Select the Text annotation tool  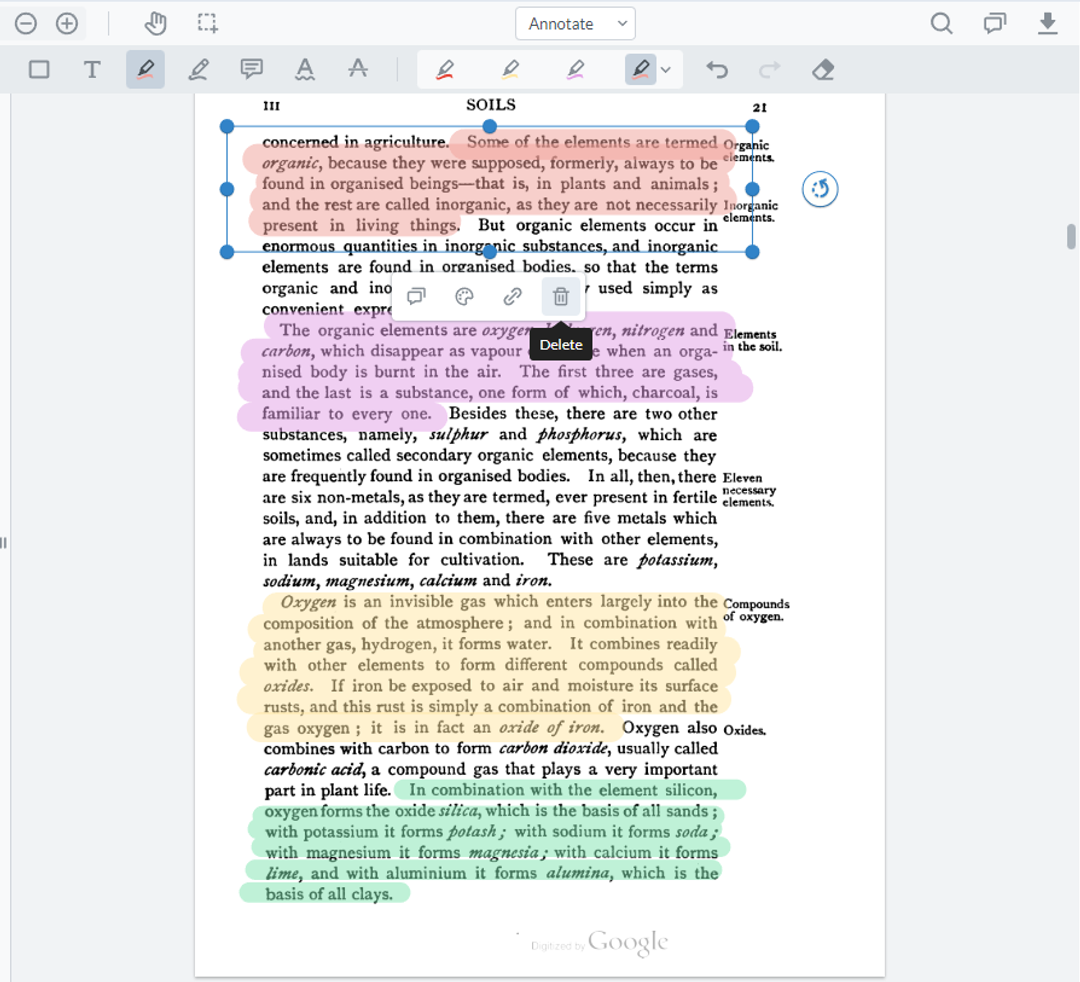(91, 69)
